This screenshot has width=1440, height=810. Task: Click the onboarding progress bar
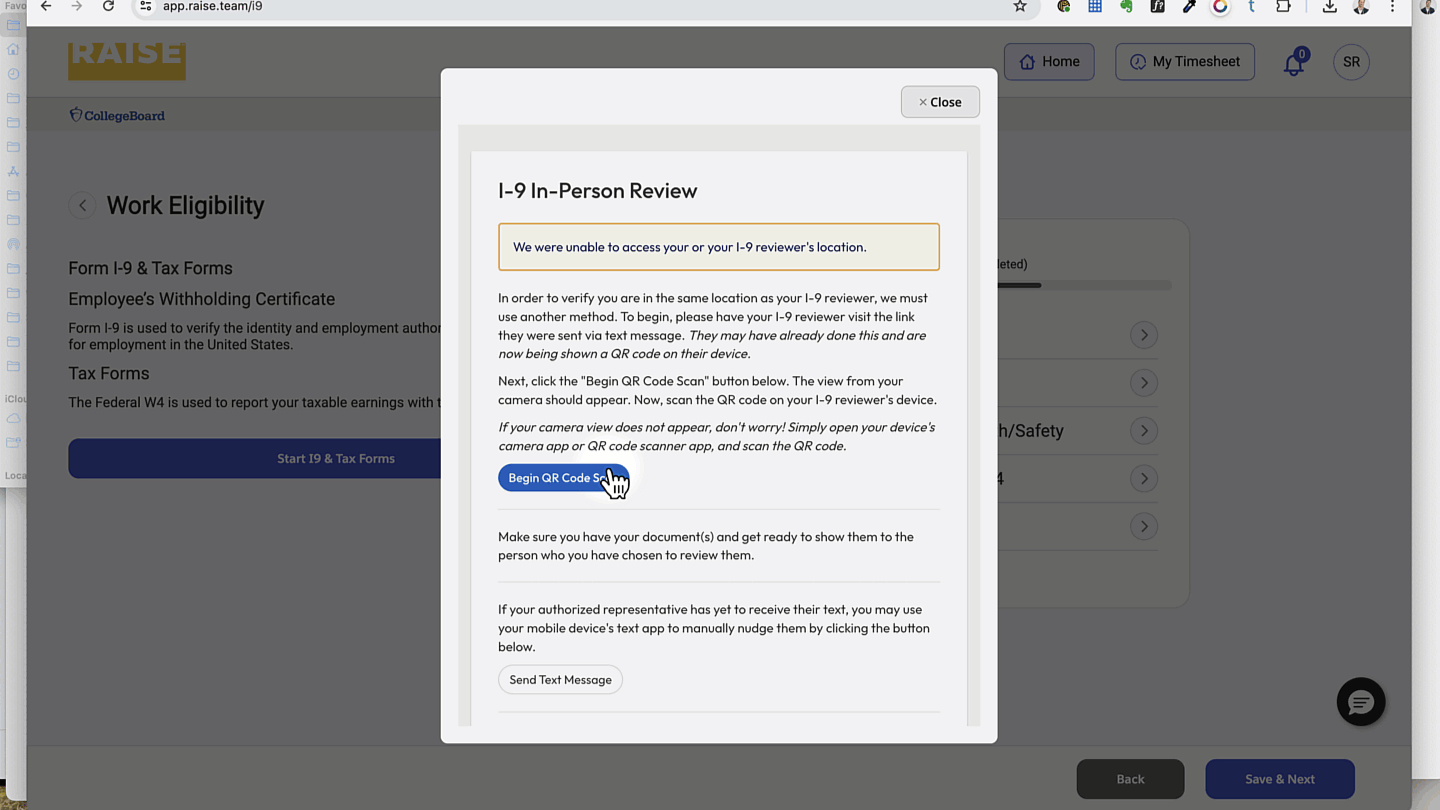[x=1084, y=286]
